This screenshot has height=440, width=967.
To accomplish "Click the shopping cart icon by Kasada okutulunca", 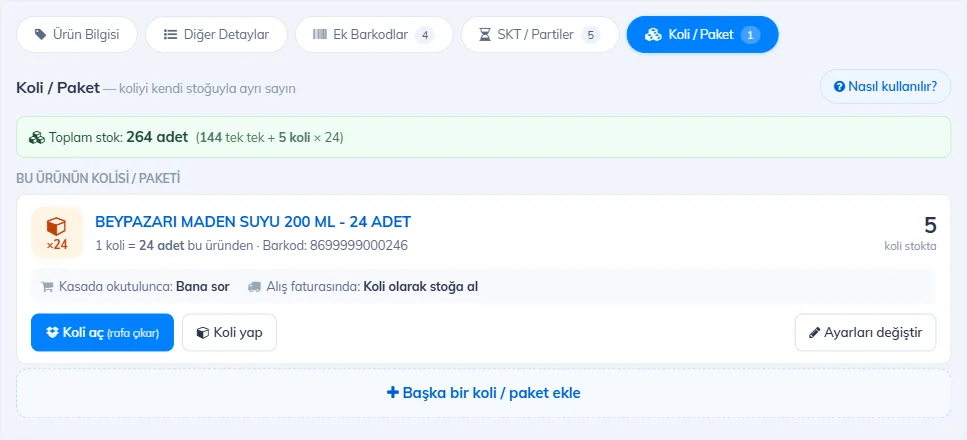I will [47, 287].
